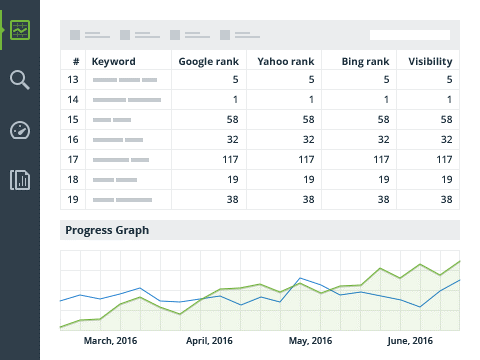Click the third gray toolbar square placeholder
This screenshot has width=480, height=360.
(175, 35)
